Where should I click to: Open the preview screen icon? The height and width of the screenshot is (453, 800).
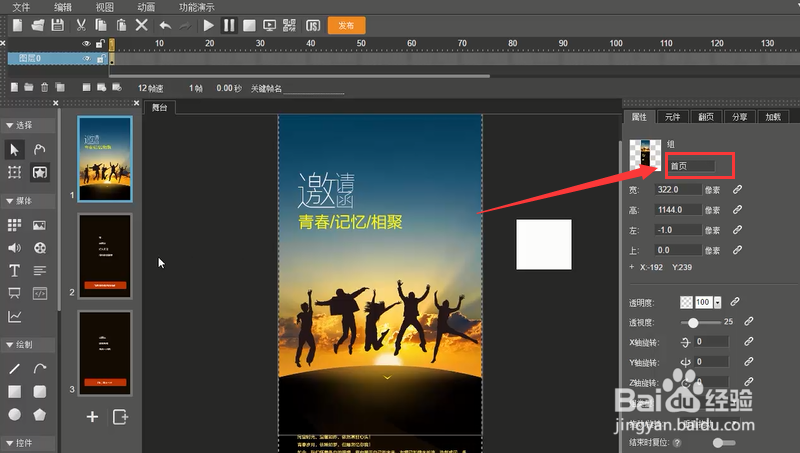click(269, 25)
